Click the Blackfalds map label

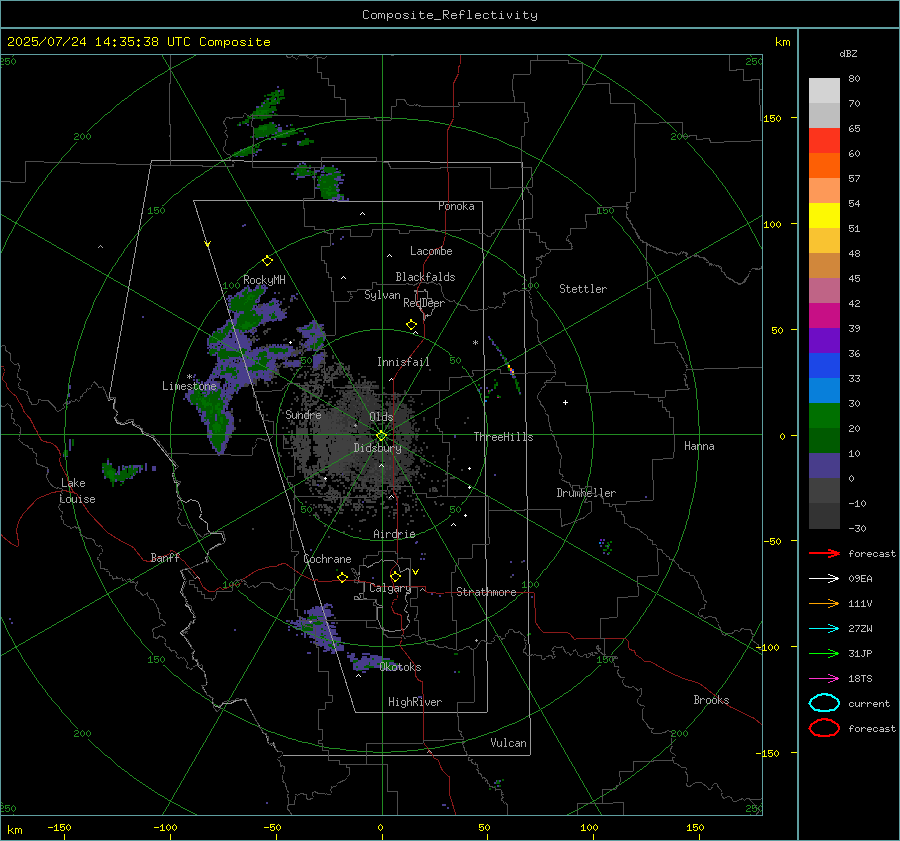pyautogui.click(x=425, y=277)
